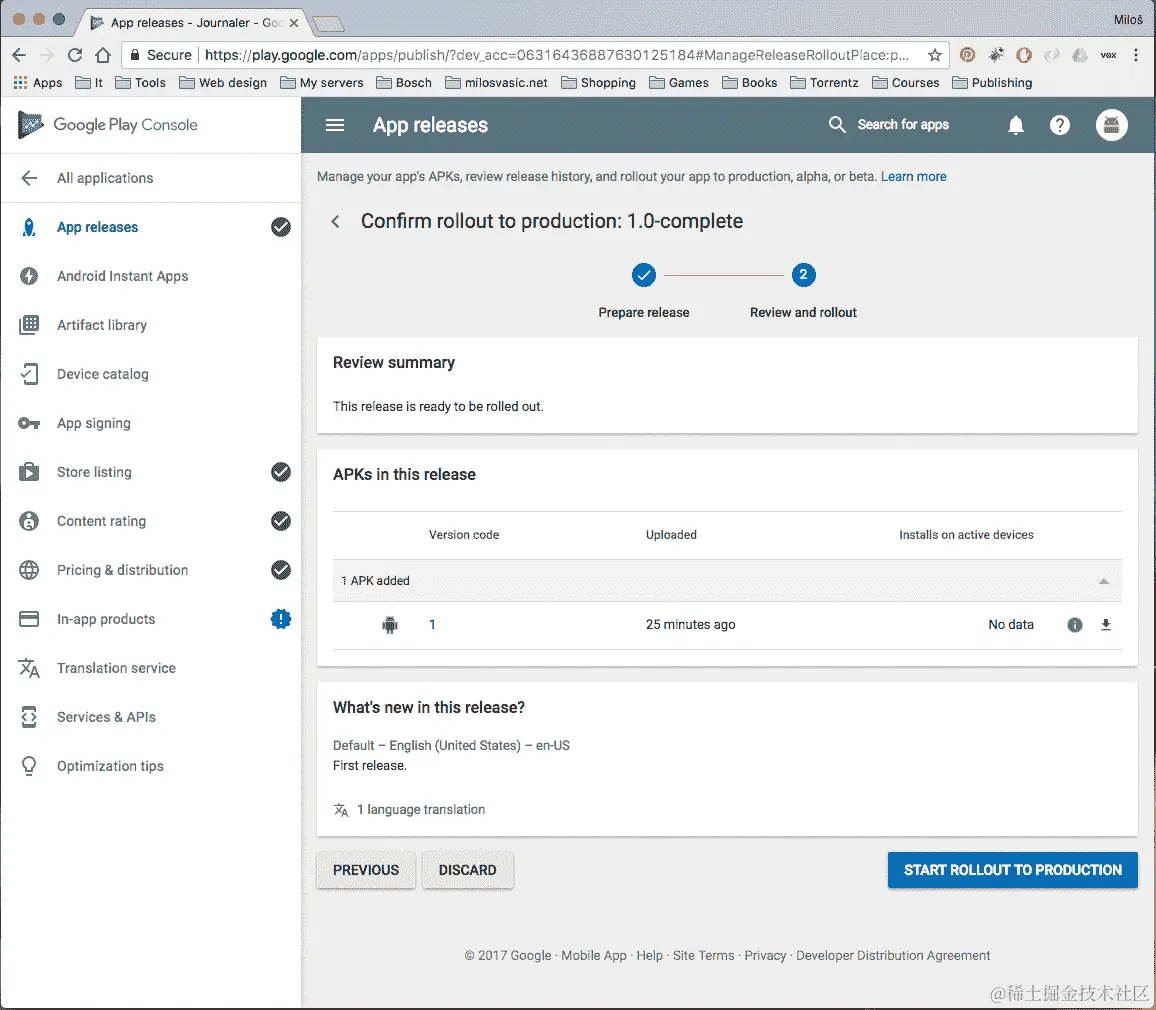Go back using the chevron beside Confirm rollout
Image resolution: width=1156 pixels, height=1010 pixels.
pos(335,221)
